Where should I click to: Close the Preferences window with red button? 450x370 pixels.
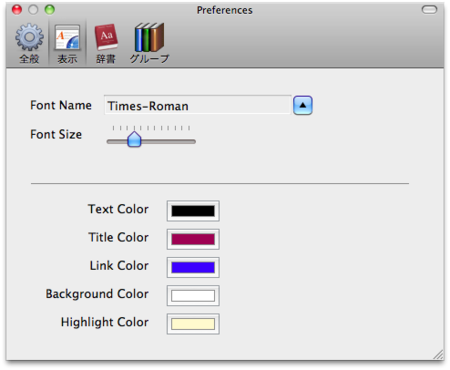tap(17, 10)
